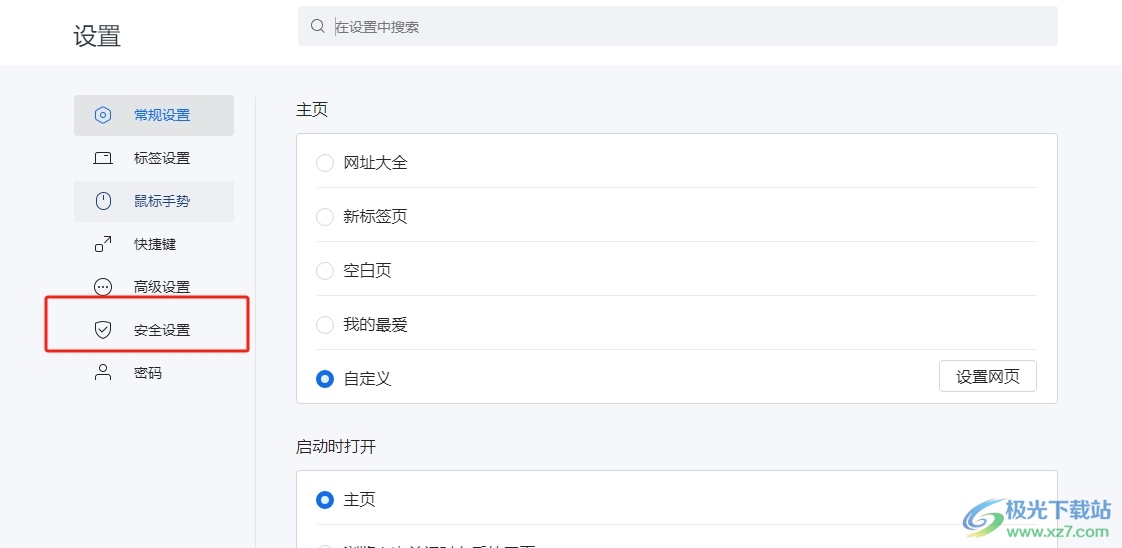Click the search magnifier icon
1122x548 pixels.
point(318,26)
